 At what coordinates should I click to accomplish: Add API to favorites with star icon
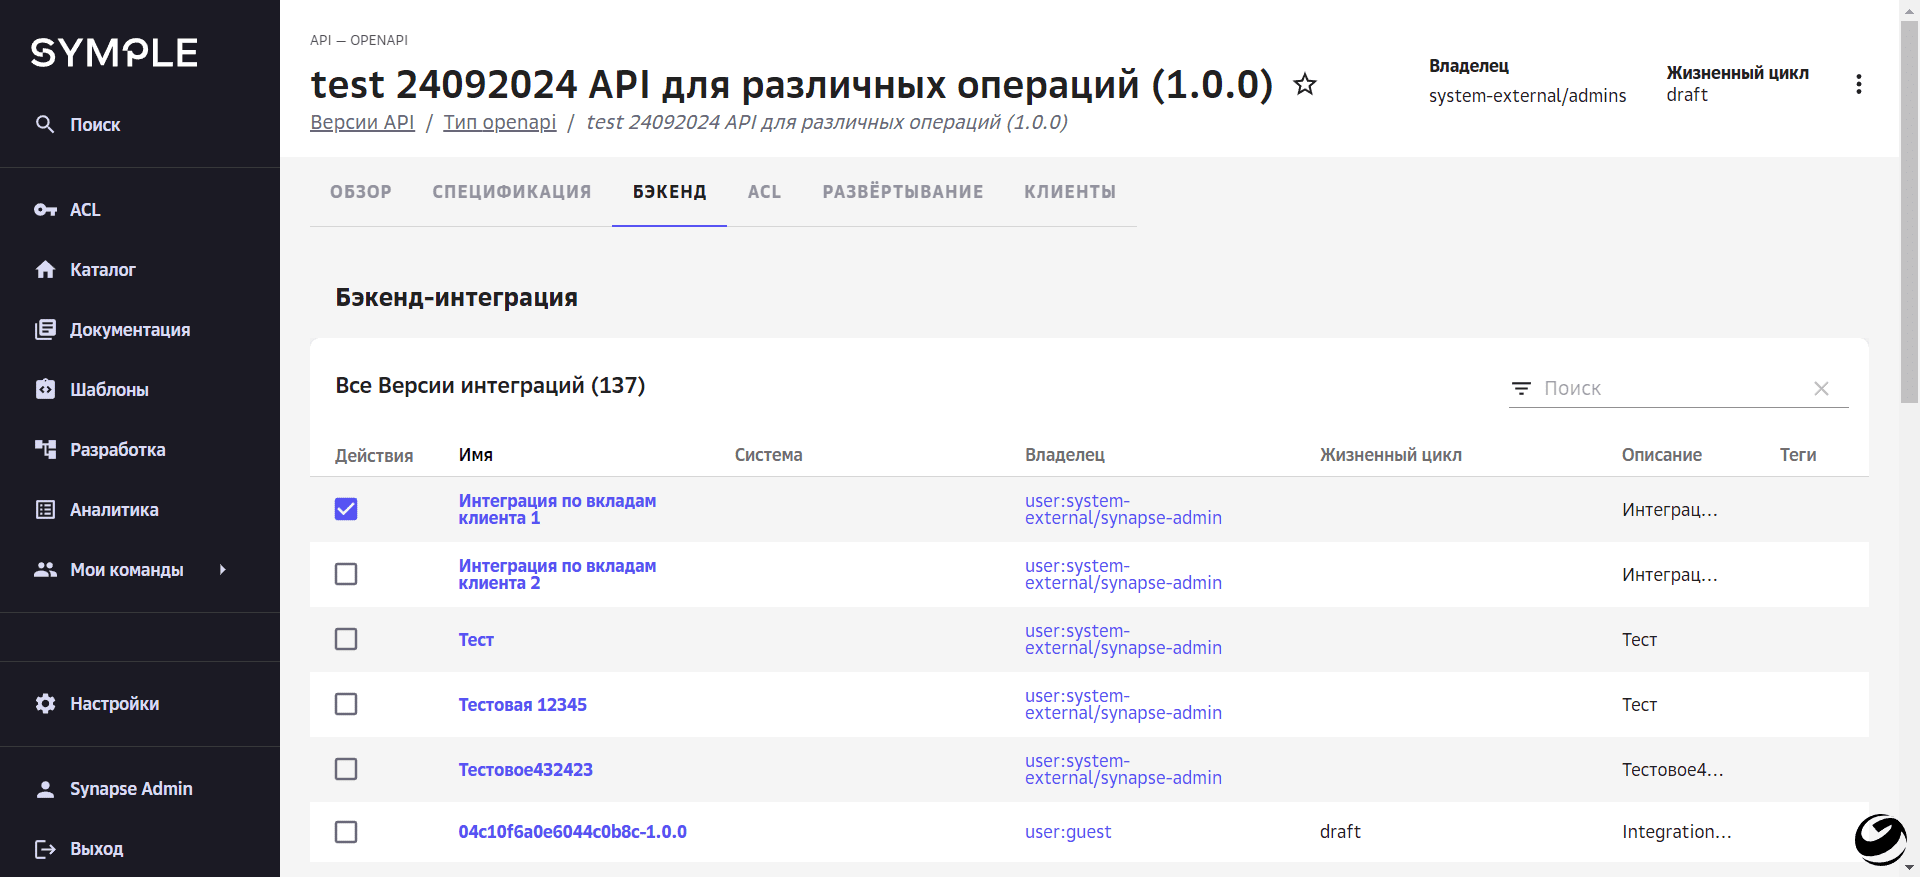[x=1305, y=84]
